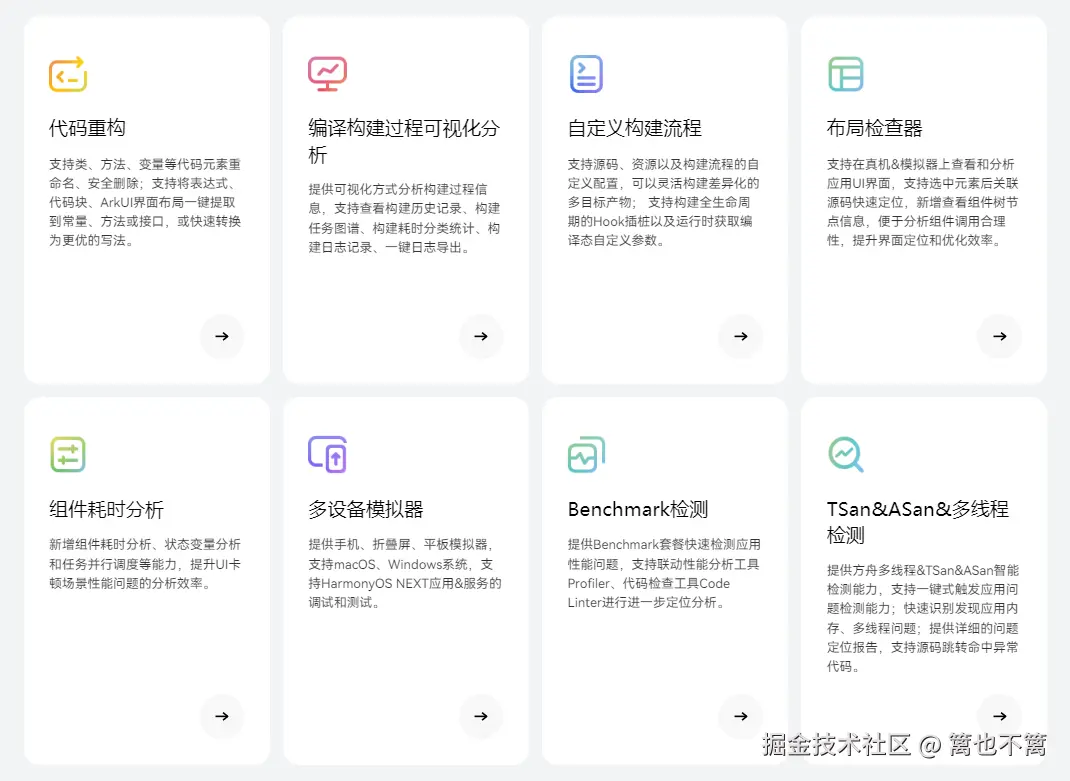Click the description starting 支持在真机&模拟器上查看
This screenshot has height=781, width=1070.
point(923,202)
